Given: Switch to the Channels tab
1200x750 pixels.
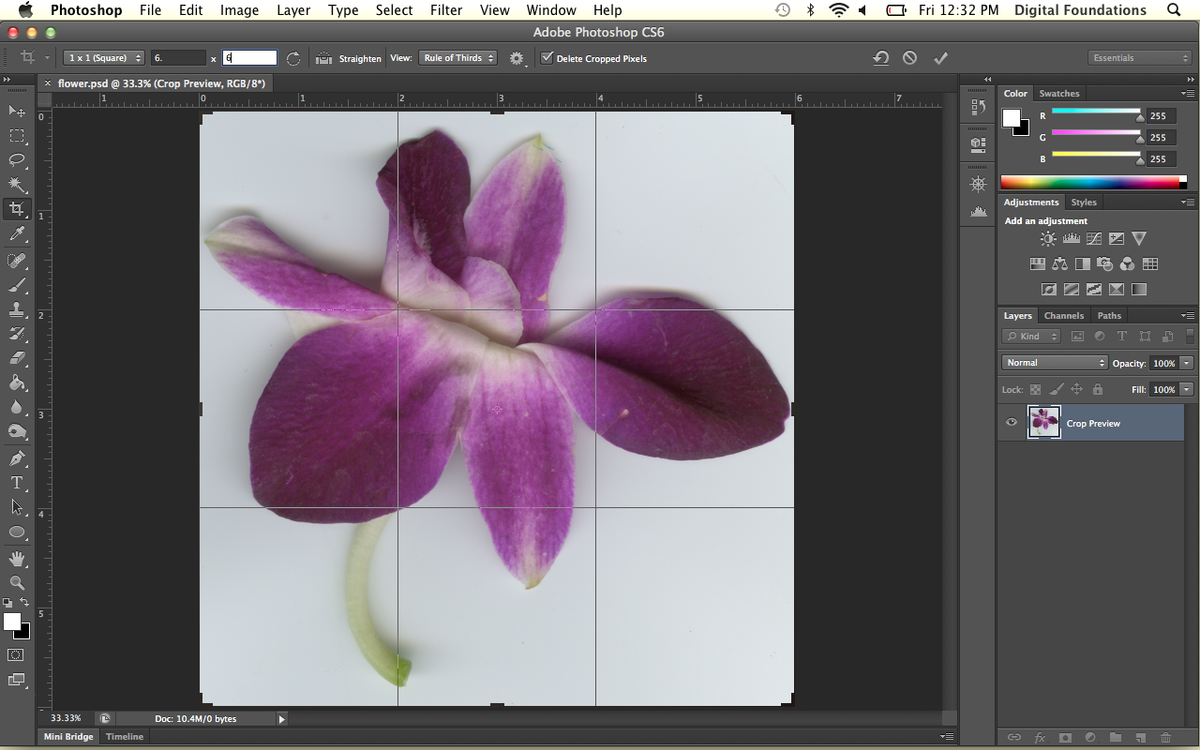Looking at the screenshot, I should (x=1064, y=315).
